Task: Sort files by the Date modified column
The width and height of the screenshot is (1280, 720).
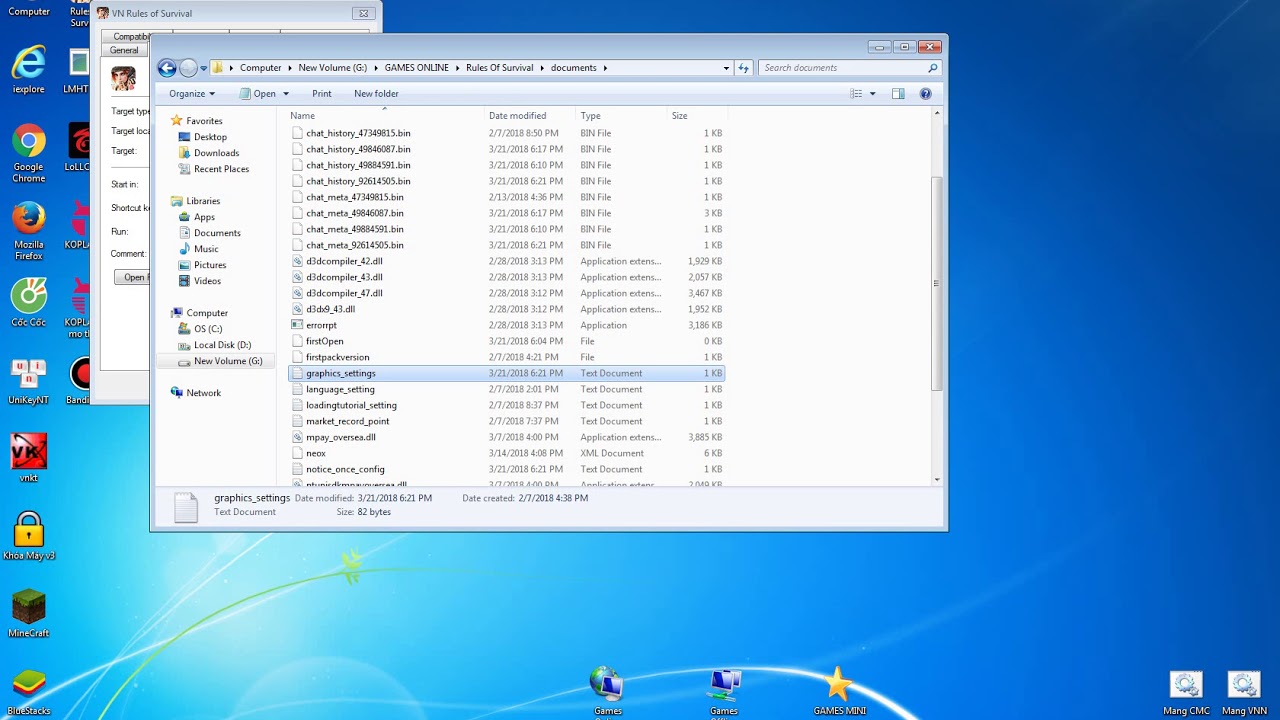Action: (531, 116)
